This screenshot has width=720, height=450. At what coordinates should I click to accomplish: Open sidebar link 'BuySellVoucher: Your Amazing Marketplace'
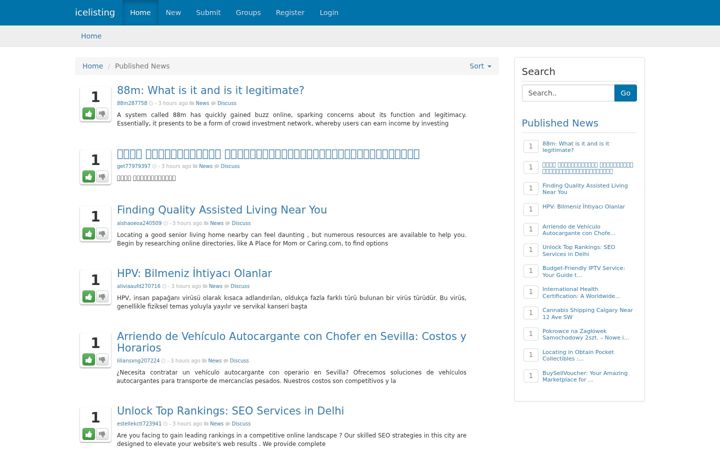tap(585, 377)
